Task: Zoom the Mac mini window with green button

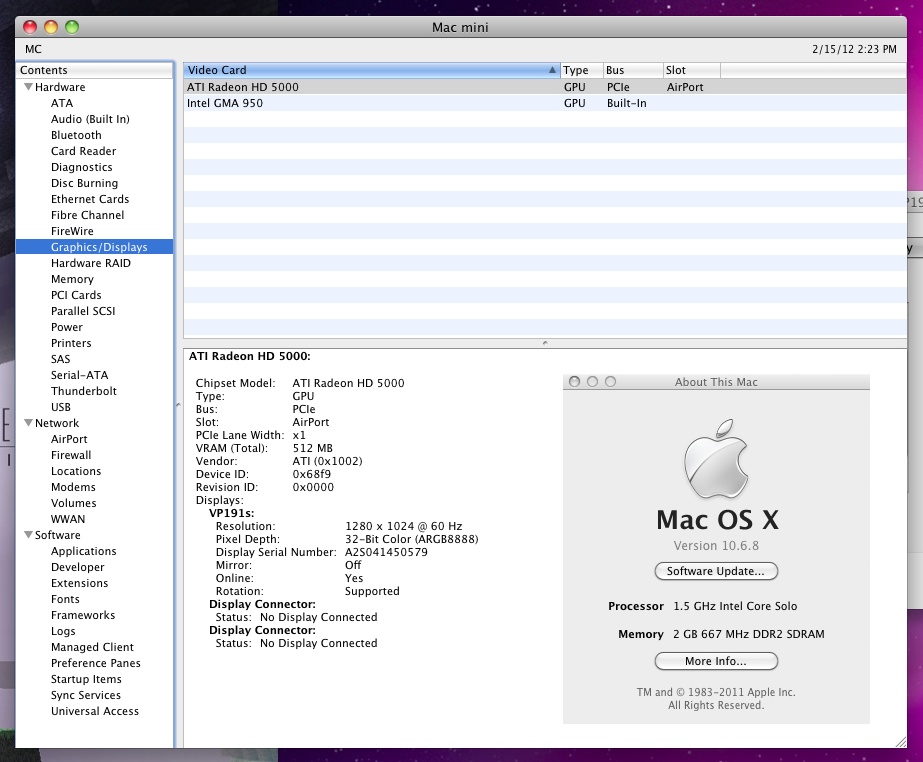Action: click(x=72, y=27)
